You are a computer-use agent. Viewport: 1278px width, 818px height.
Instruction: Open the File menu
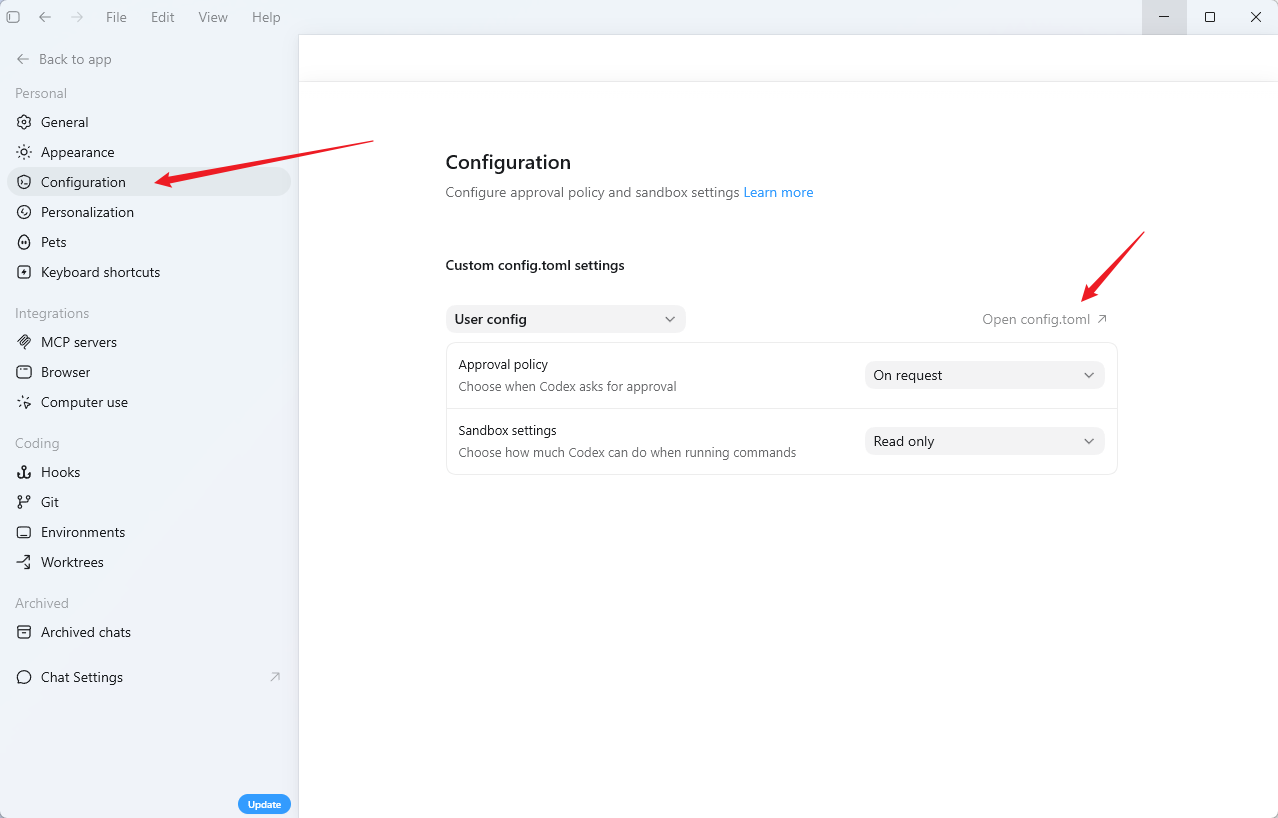click(x=116, y=17)
